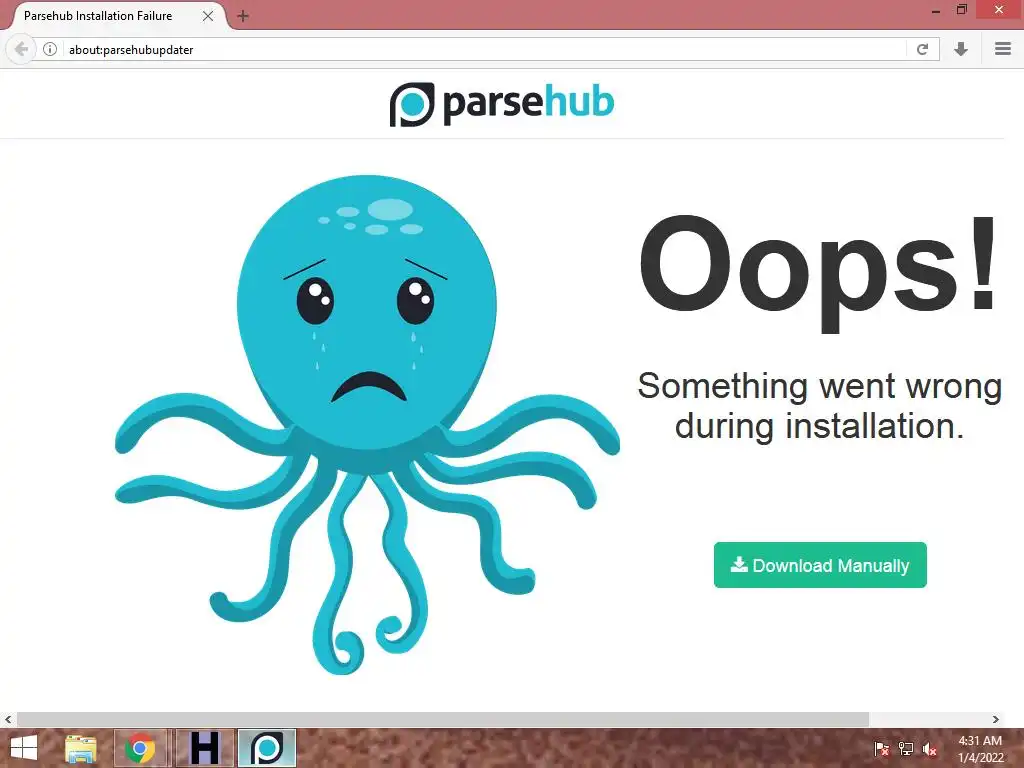Click the network status tray icon
This screenshot has height=768, width=1024.
click(906, 749)
